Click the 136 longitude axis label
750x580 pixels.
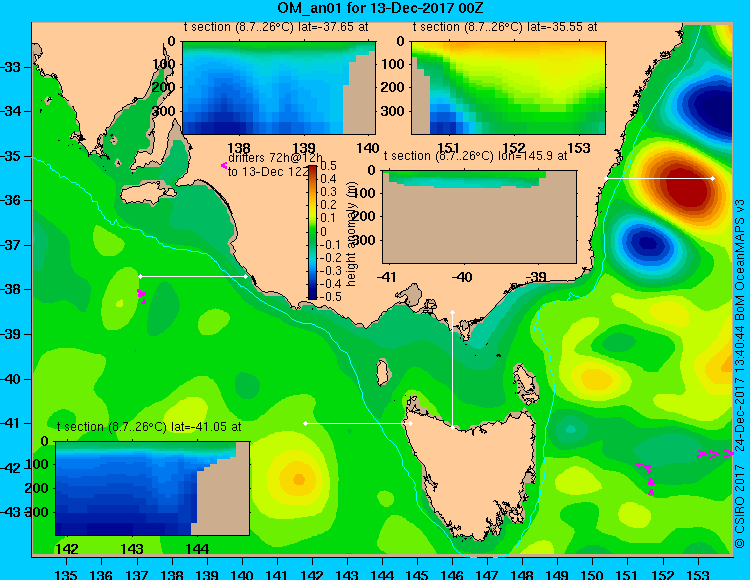[101, 574]
